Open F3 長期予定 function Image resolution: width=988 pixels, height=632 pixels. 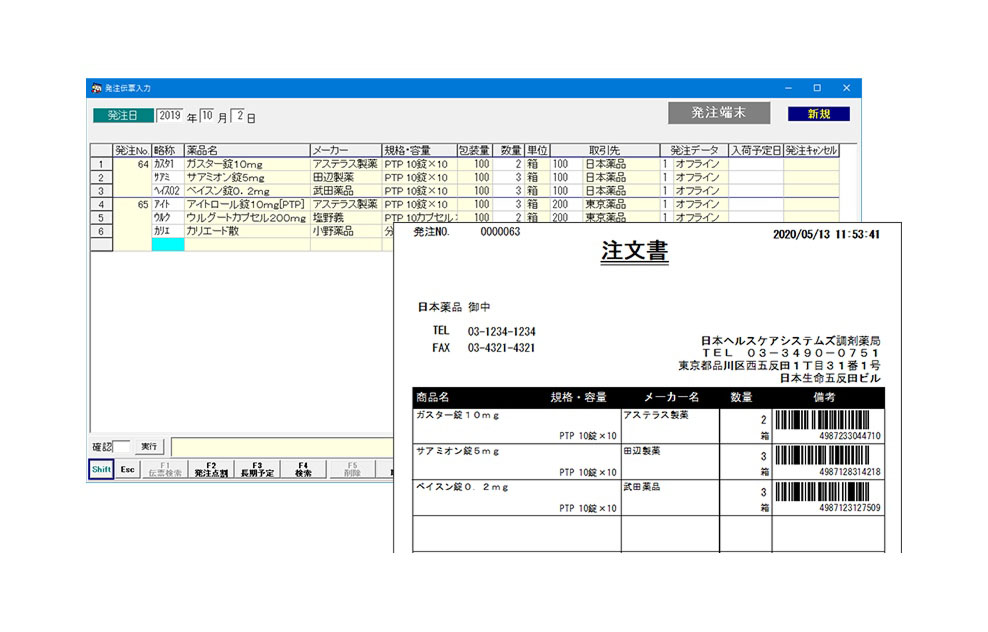coord(257,470)
